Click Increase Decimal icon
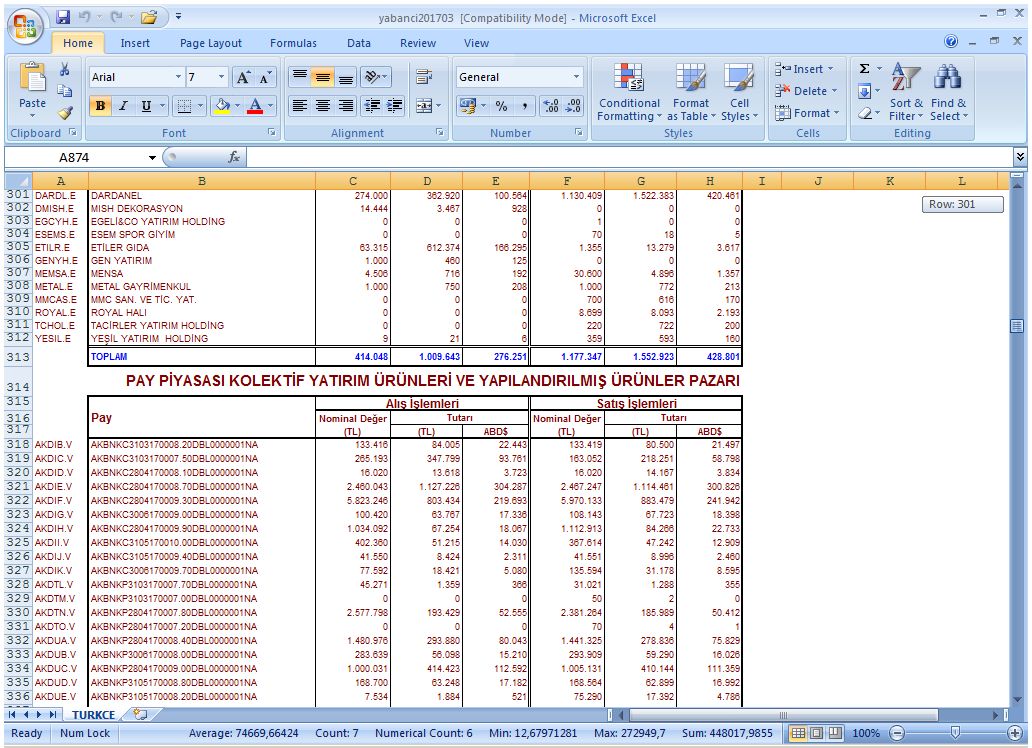Image resolution: width=1032 pixels, height=748 pixels. click(x=551, y=105)
